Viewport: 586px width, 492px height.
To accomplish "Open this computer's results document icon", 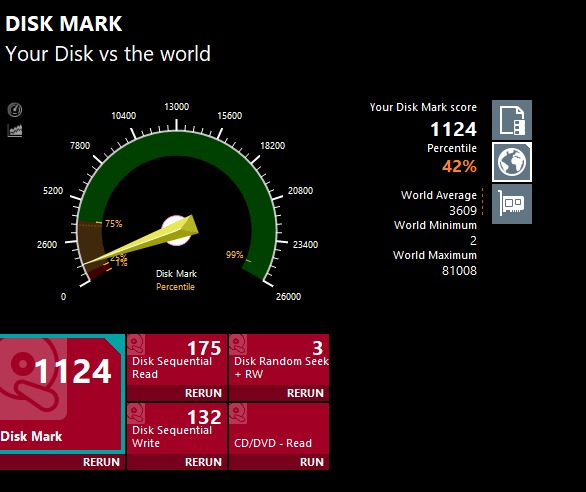I will pos(512,120).
